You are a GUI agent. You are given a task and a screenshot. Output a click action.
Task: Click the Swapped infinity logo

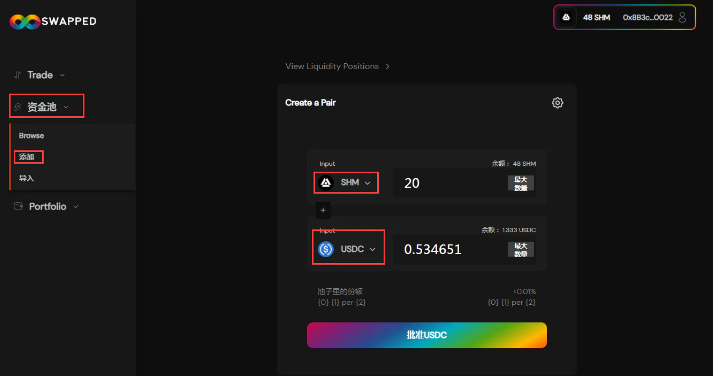click(25, 21)
